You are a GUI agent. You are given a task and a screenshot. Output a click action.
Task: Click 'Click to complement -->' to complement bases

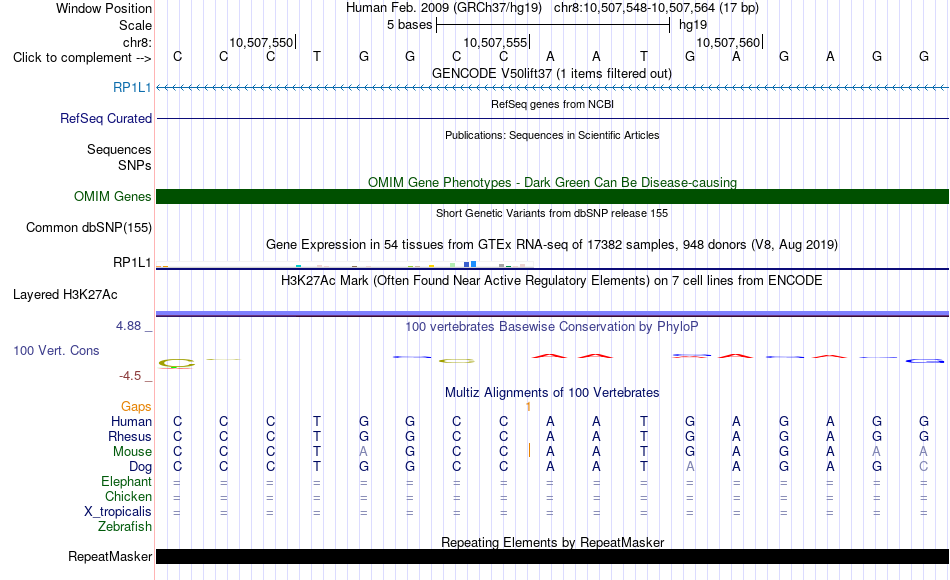tap(82, 58)
